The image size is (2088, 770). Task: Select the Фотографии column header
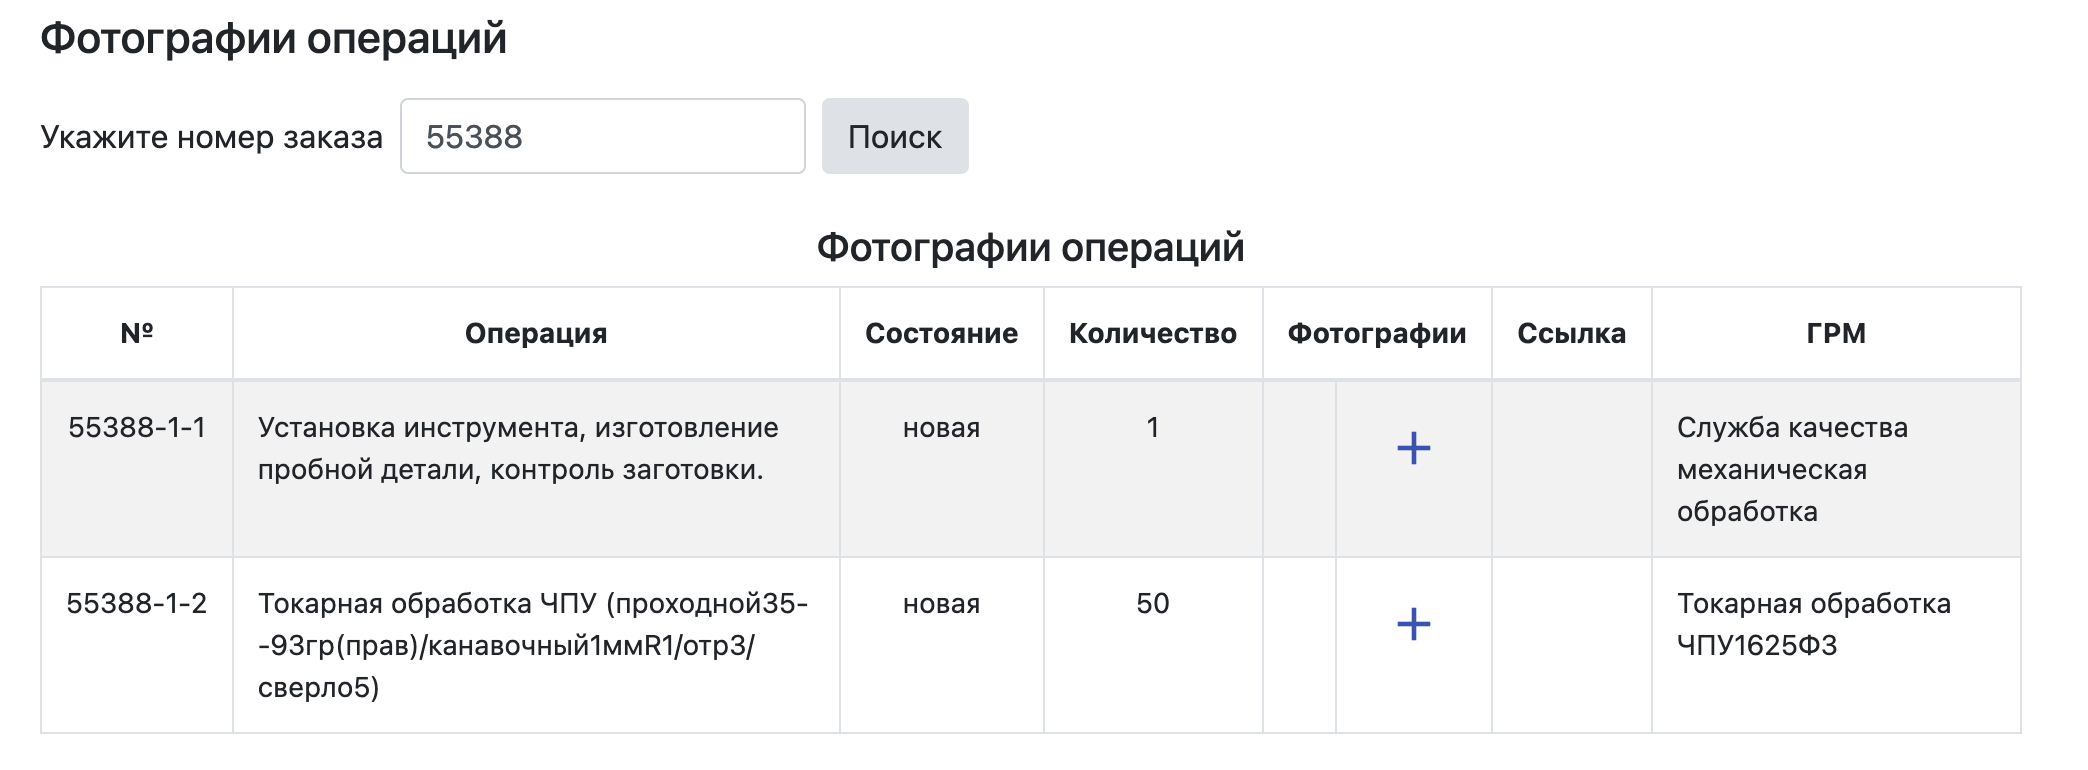pyautogui.click(x=1377, y=333)
